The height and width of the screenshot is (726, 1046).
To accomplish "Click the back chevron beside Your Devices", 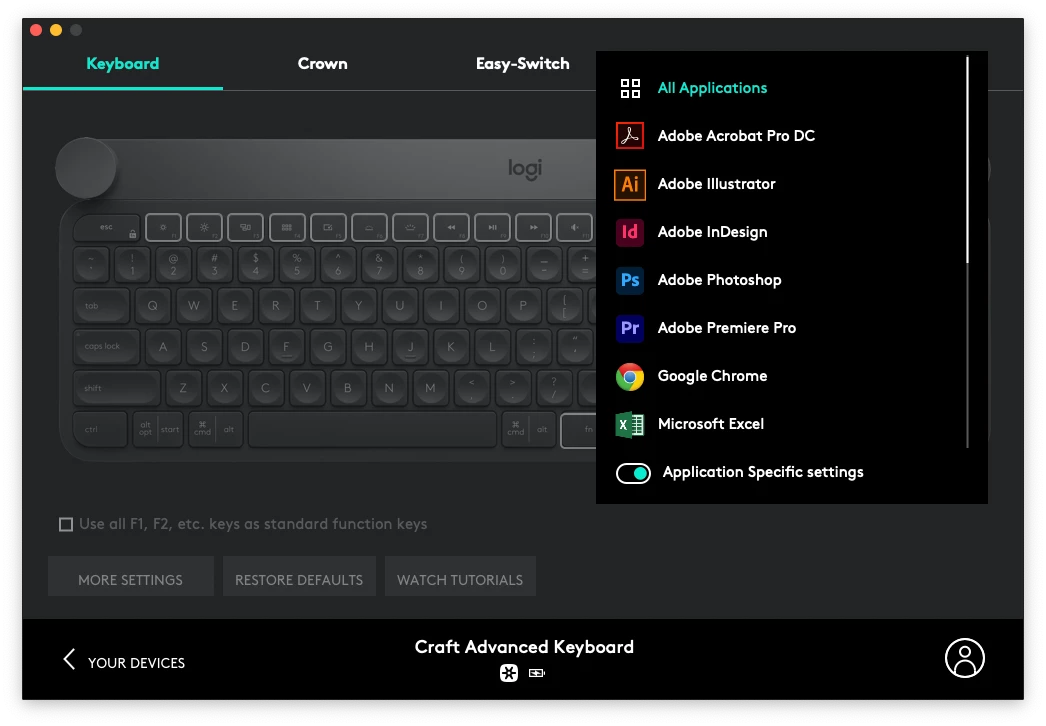I will 69,659.
